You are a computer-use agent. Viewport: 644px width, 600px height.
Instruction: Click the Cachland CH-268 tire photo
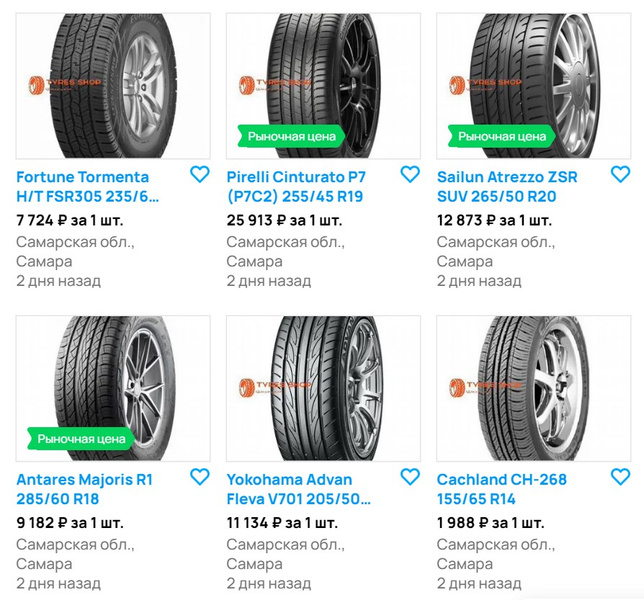[x=533, y=388]
